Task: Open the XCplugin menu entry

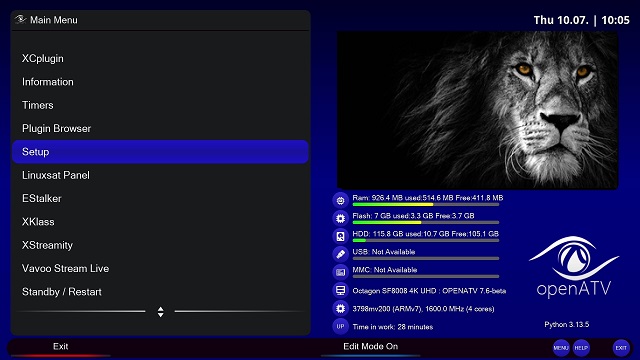Action: click(x=160, y=58)
